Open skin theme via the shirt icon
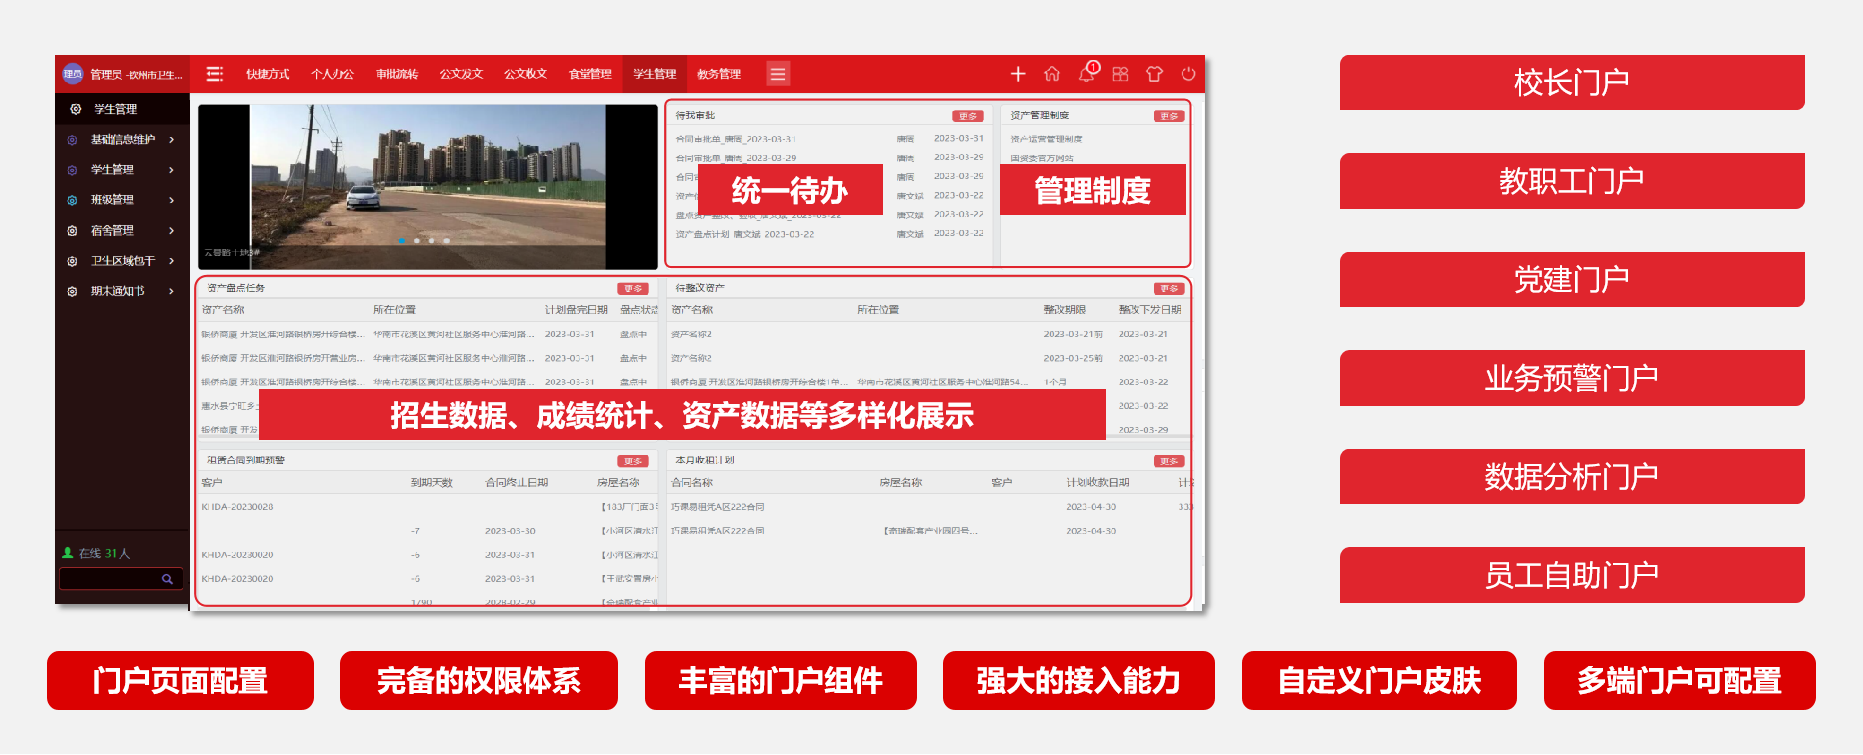 1154,74
